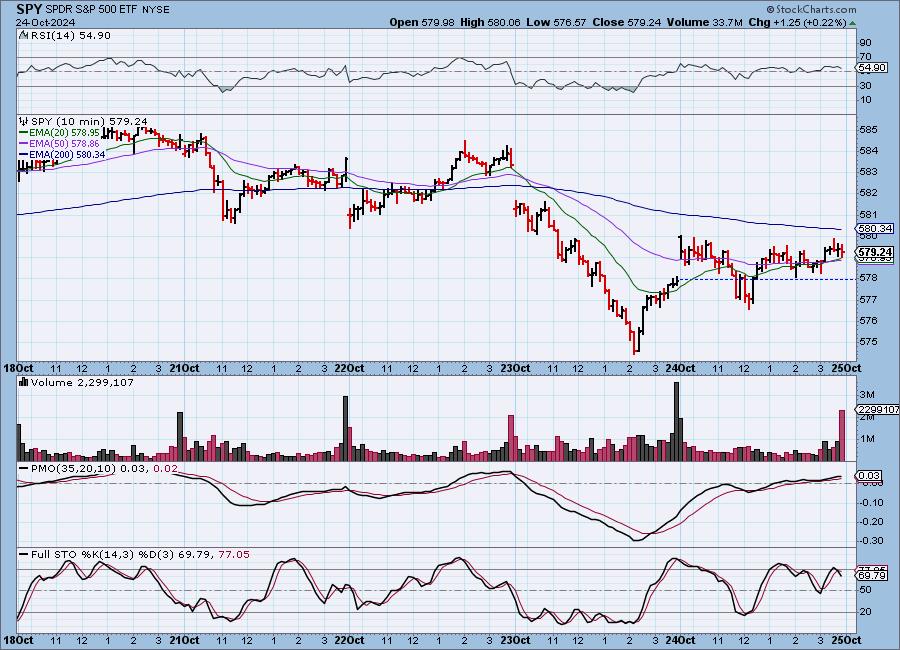900x650 pixels.
Task: Select the purple EMA(50) legend line swatch
Action: 24,144
